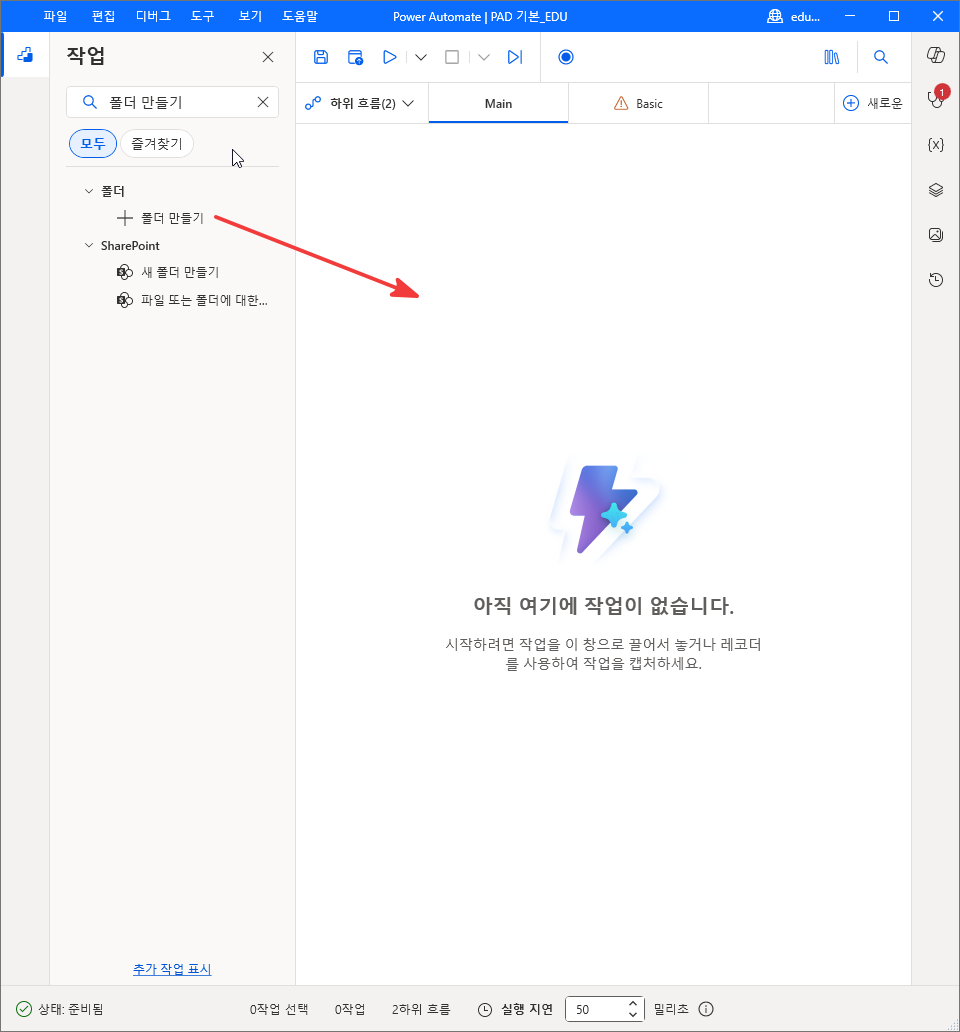Viewport: 960px width, 1032px height.
Task: Click the 0작업 status text
Action: pyautogui.click(x=349, y=1009)
